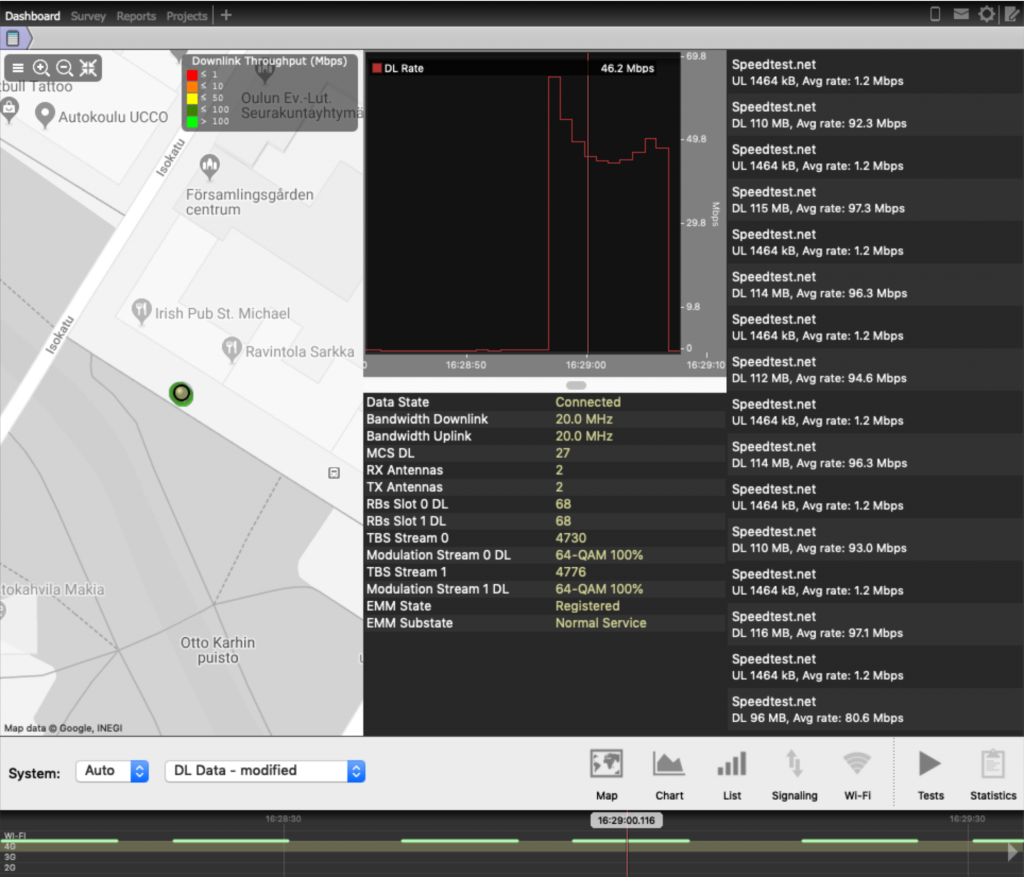Click yellow ≤ 50 legend color swatch
This screenshot has width=1024, height=877.
coord(192,98)
